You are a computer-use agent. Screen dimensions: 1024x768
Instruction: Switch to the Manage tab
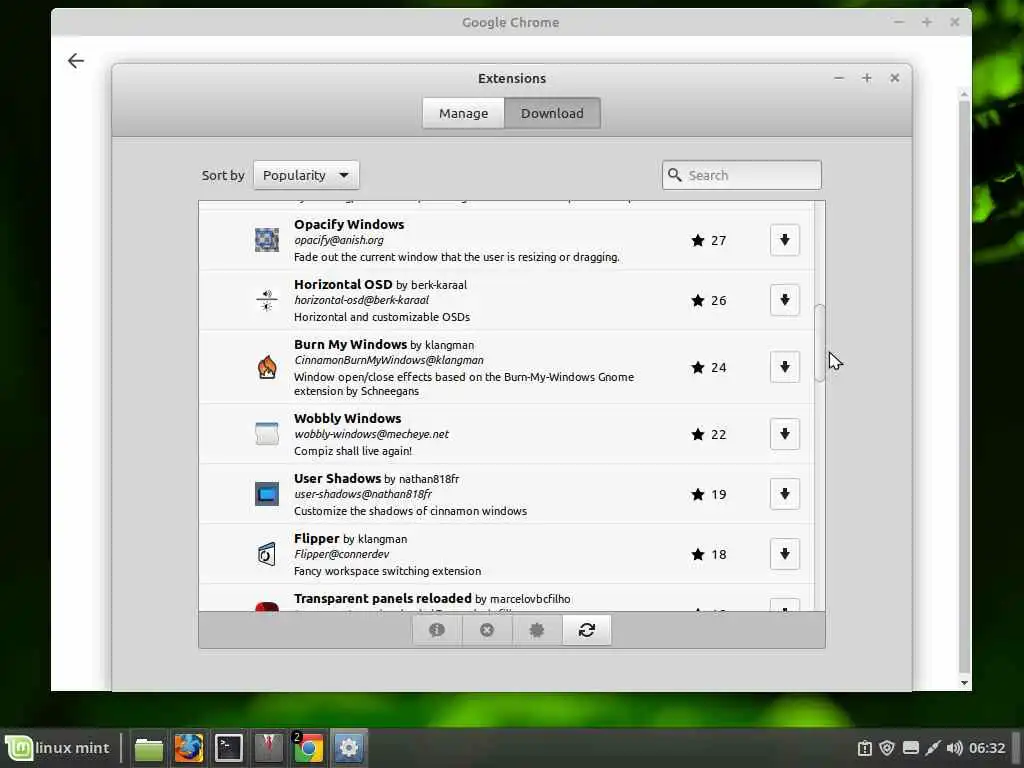coord(463,113)
